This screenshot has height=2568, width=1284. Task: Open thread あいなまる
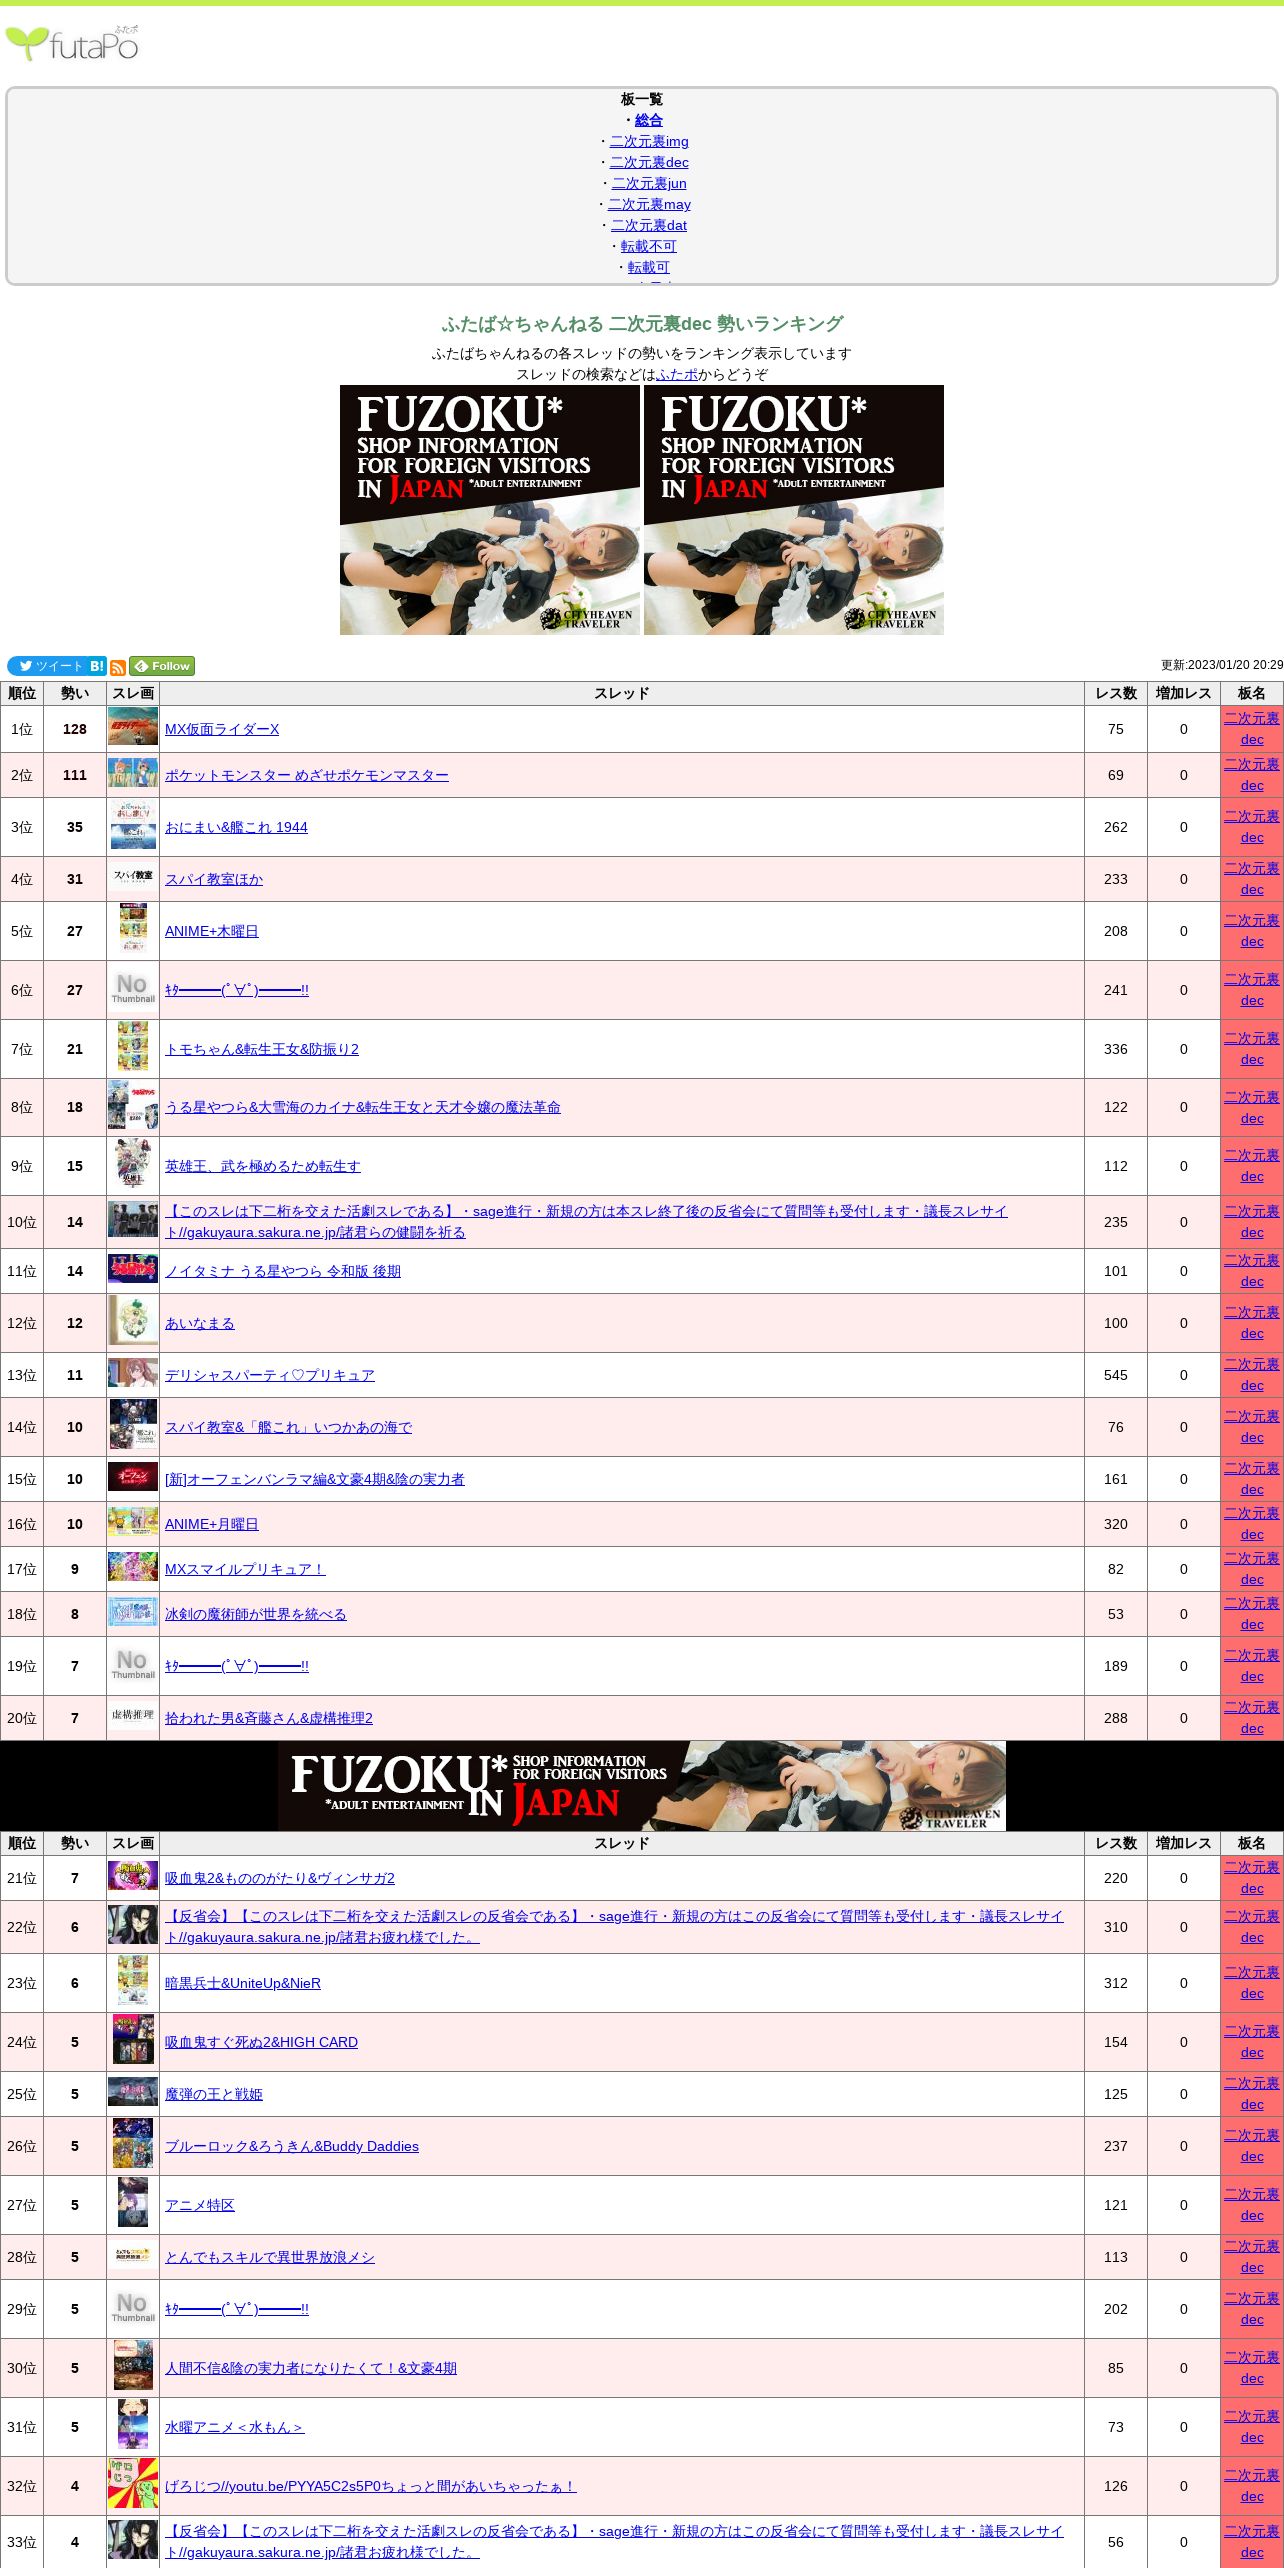[x=200, y=1323]
